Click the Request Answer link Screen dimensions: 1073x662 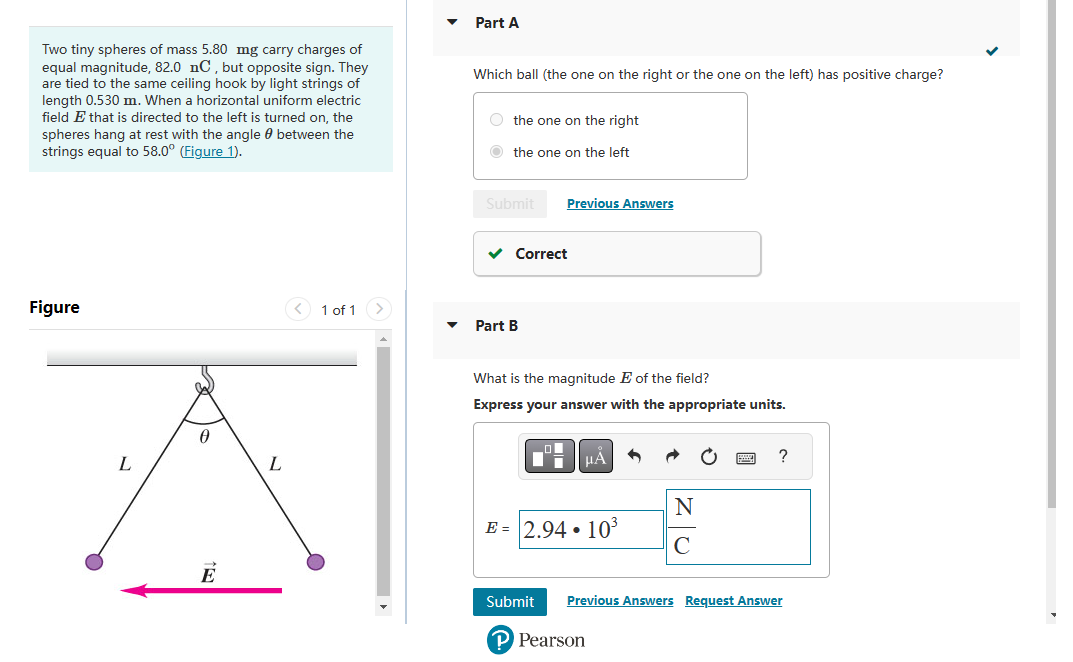click(734, 600)
